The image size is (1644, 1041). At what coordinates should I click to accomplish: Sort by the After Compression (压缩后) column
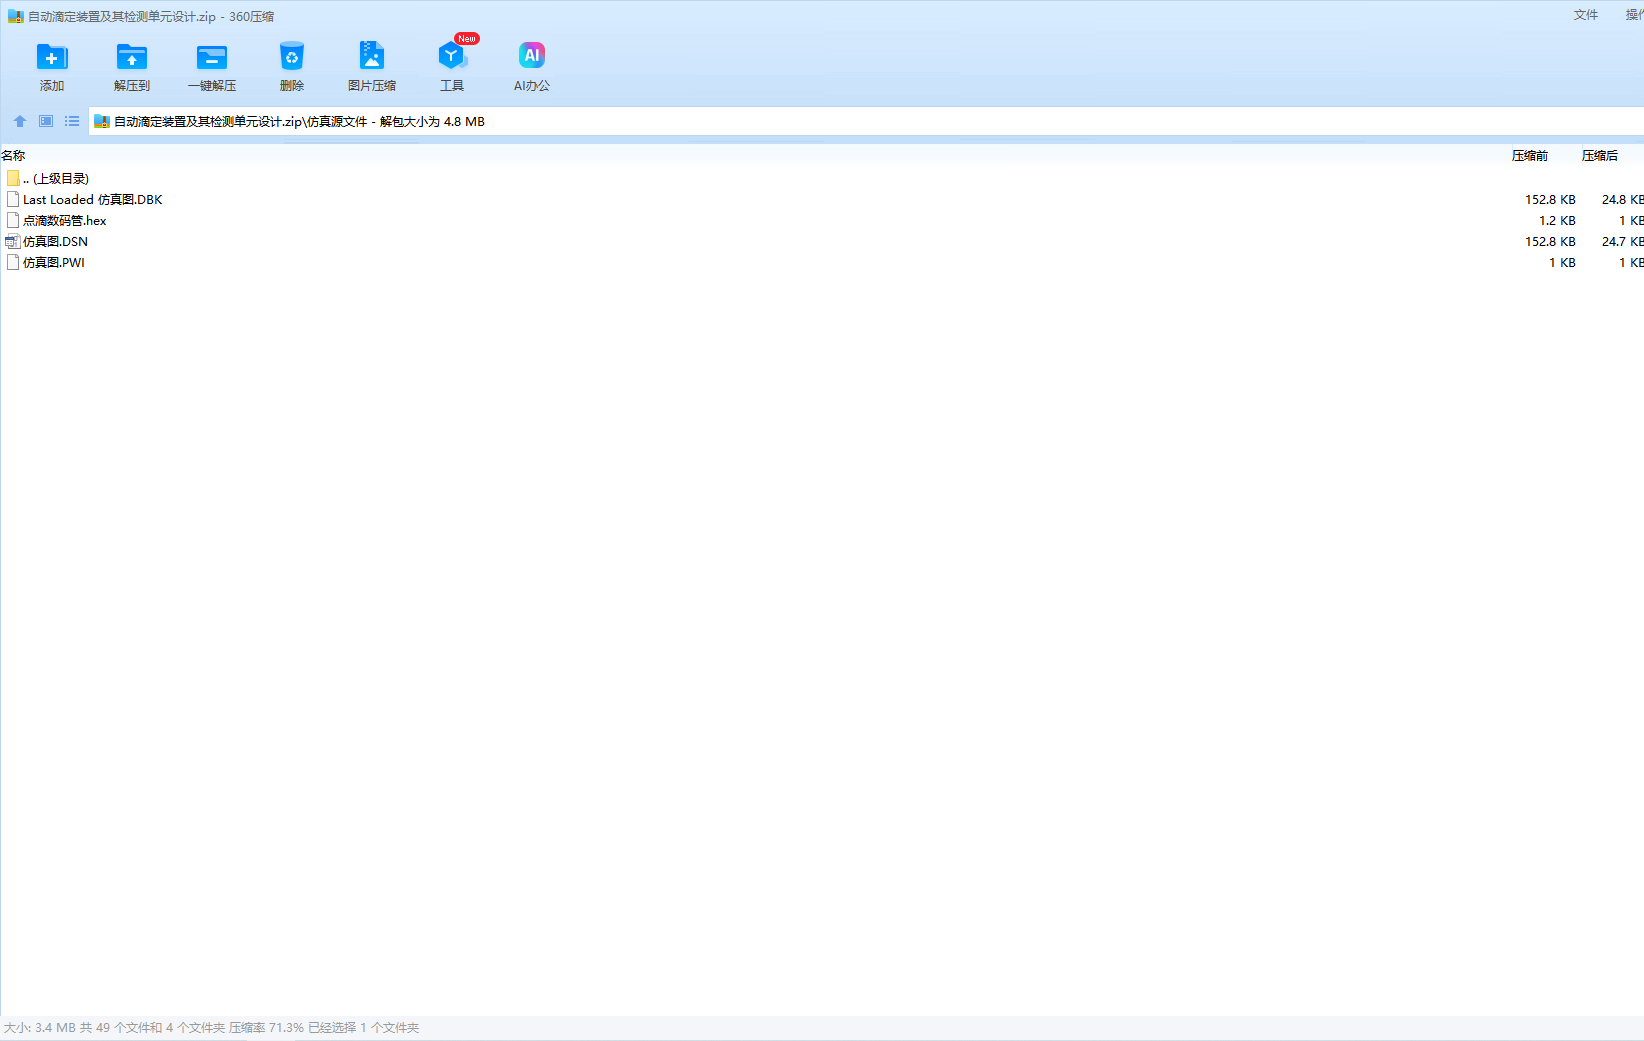[1599, 155]
